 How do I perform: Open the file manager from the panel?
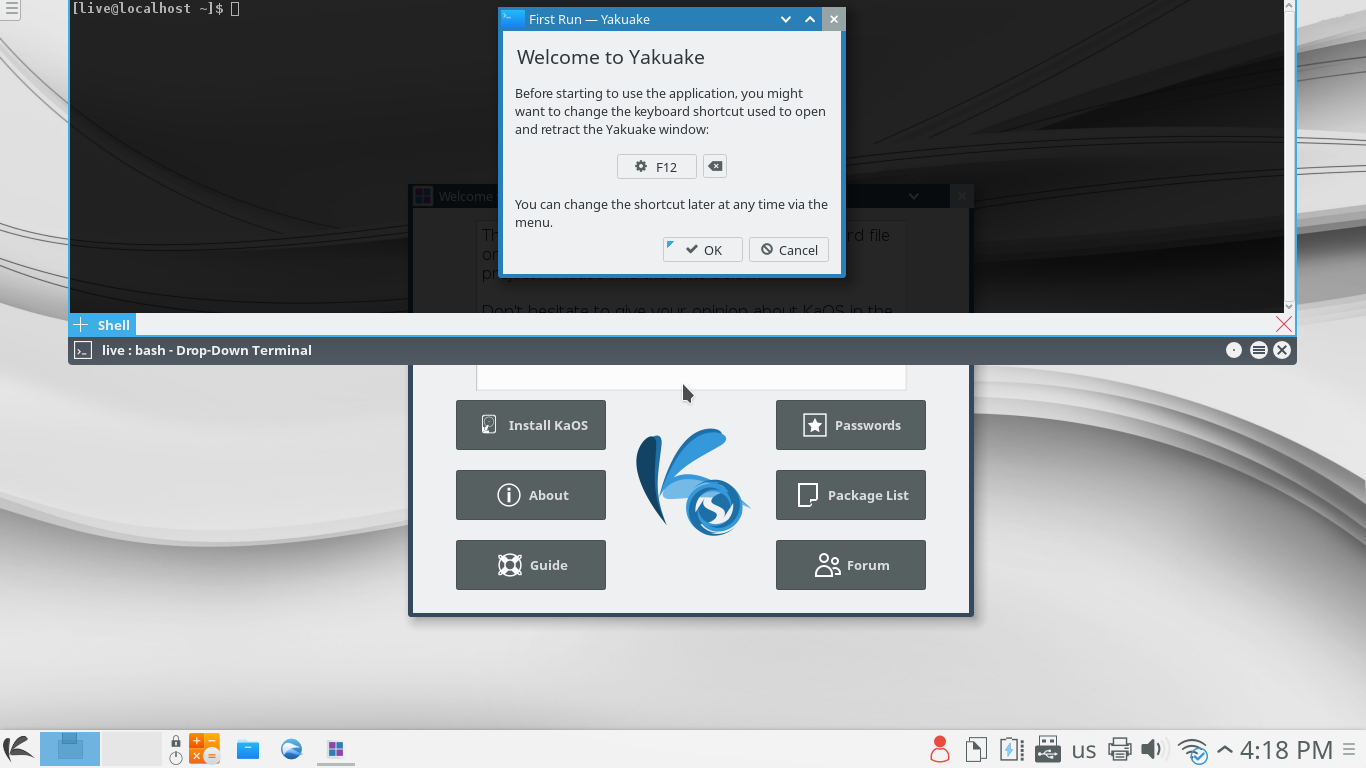pyautogui.click(x=248, y=749)
